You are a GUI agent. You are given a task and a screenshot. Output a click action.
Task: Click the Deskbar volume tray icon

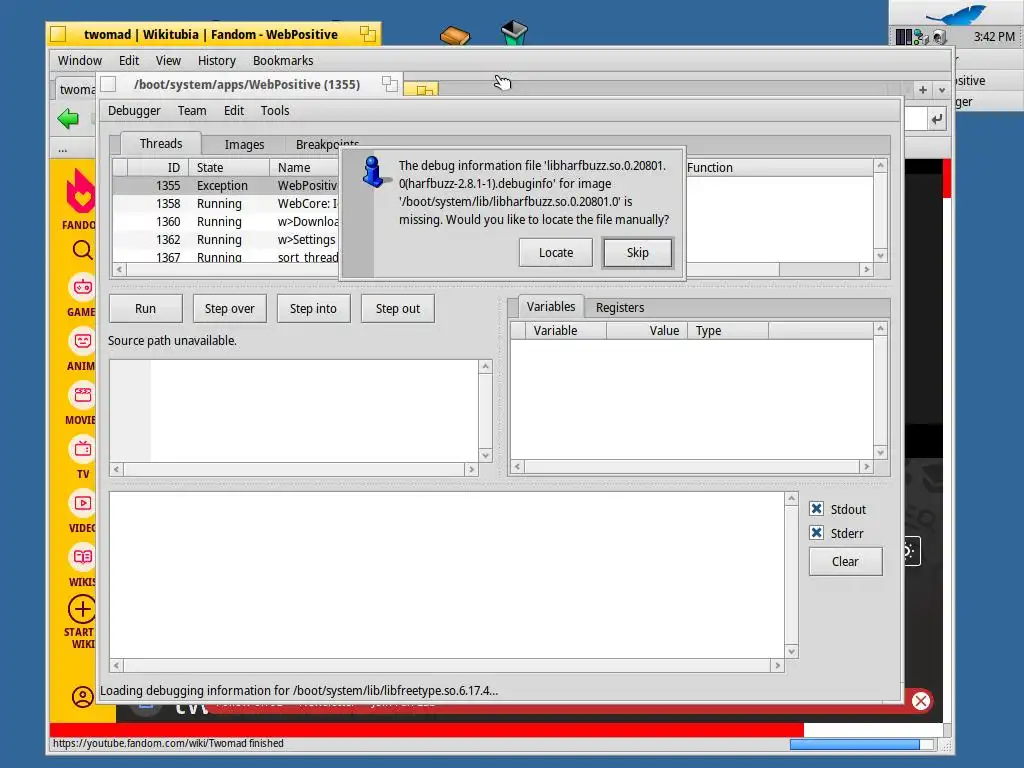939,37
